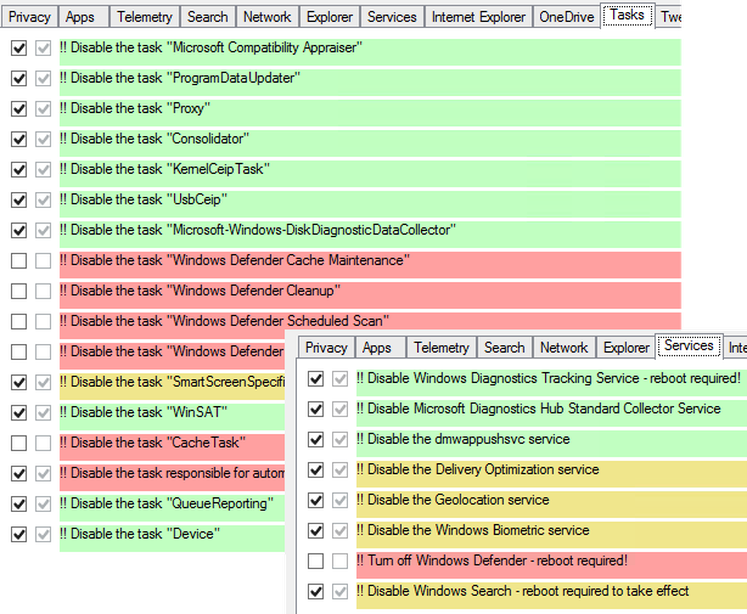The image size is (747, 614).
Task: Uncheck "Microsoft Compatibility Appraiser" task checkbox
Action: [x=19, y=48]
